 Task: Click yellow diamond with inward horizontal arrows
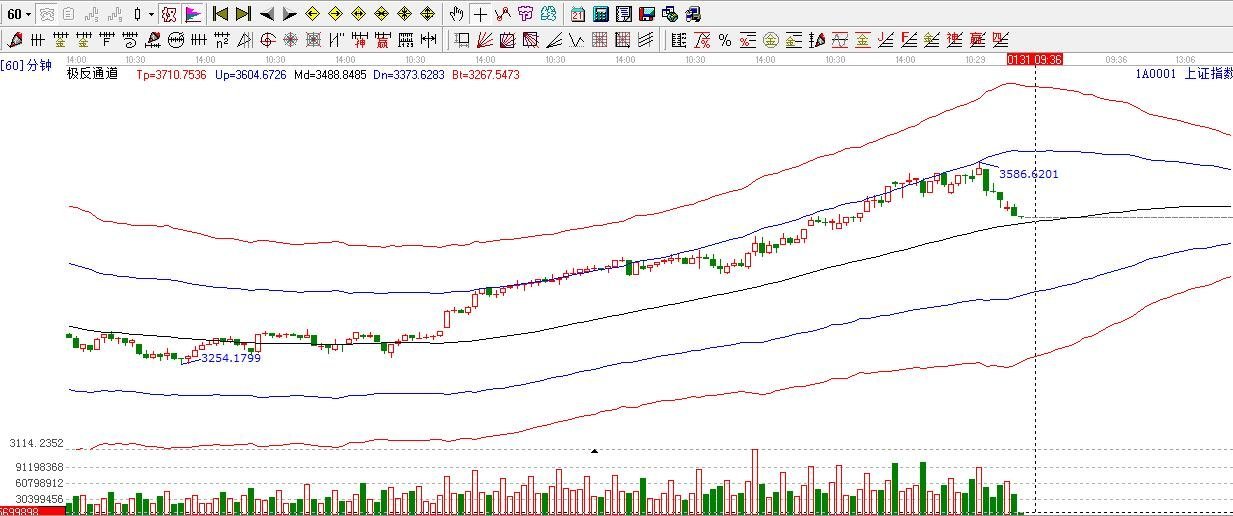[381, 14]
